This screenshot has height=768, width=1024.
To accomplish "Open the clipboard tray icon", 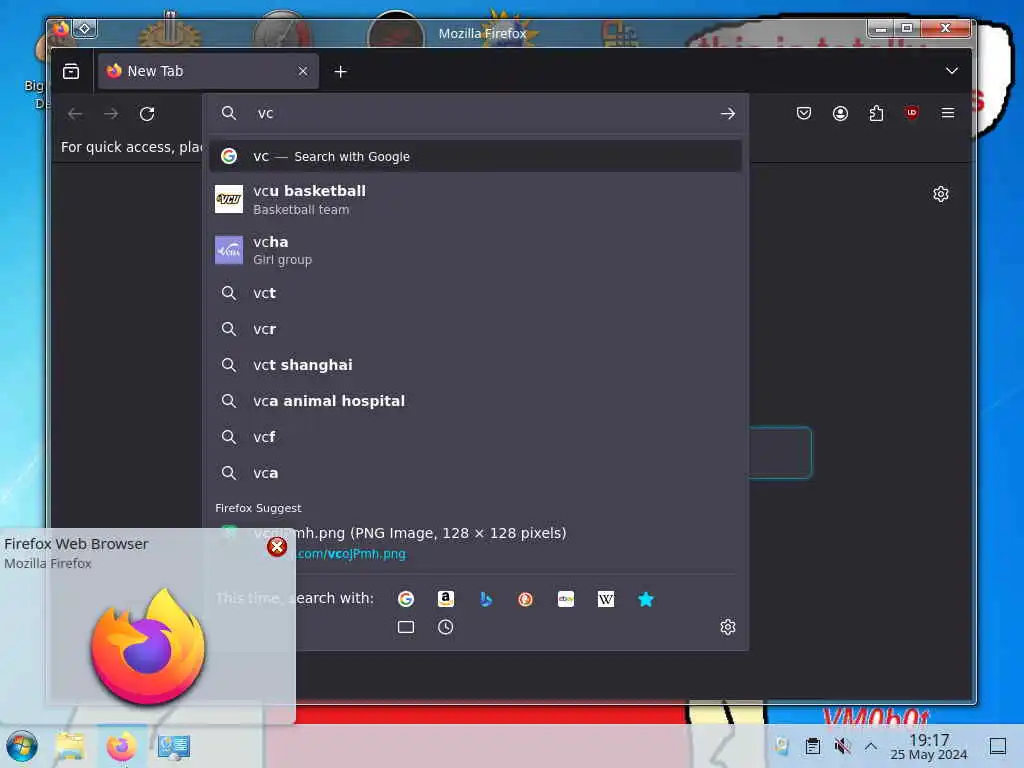I will (x=812, y=746).
